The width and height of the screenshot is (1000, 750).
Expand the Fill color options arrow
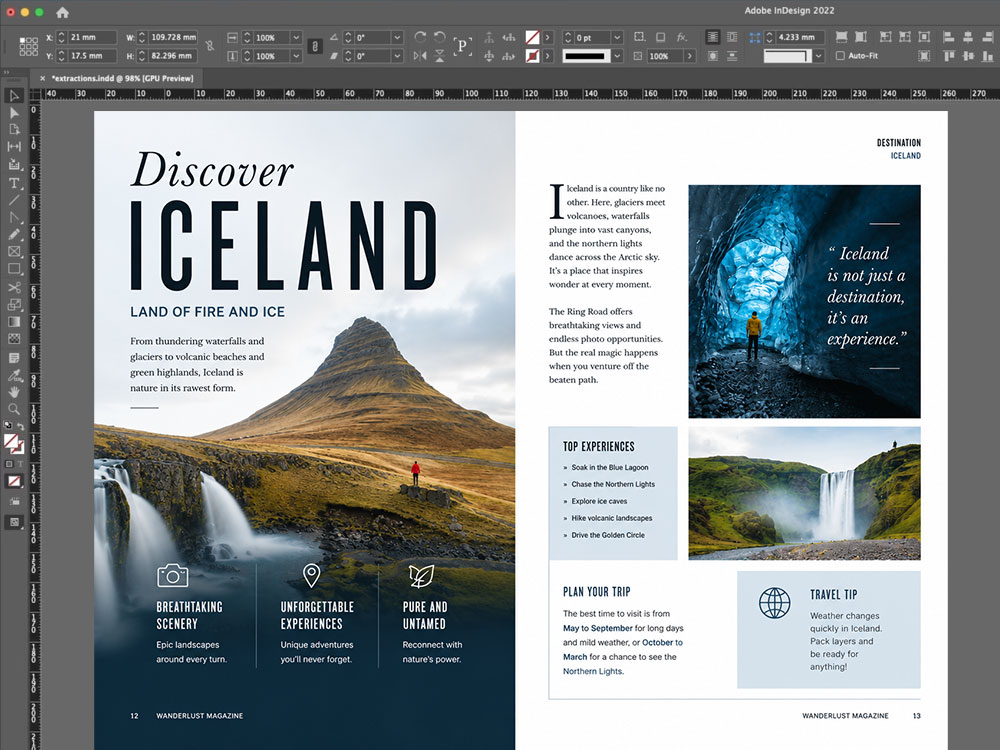548,38
